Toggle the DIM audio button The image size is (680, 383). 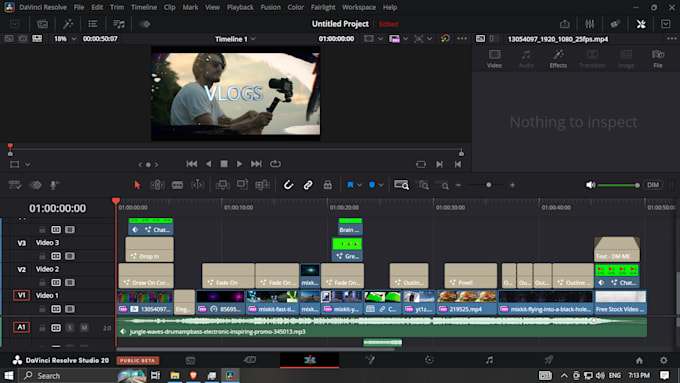point(653,185)
